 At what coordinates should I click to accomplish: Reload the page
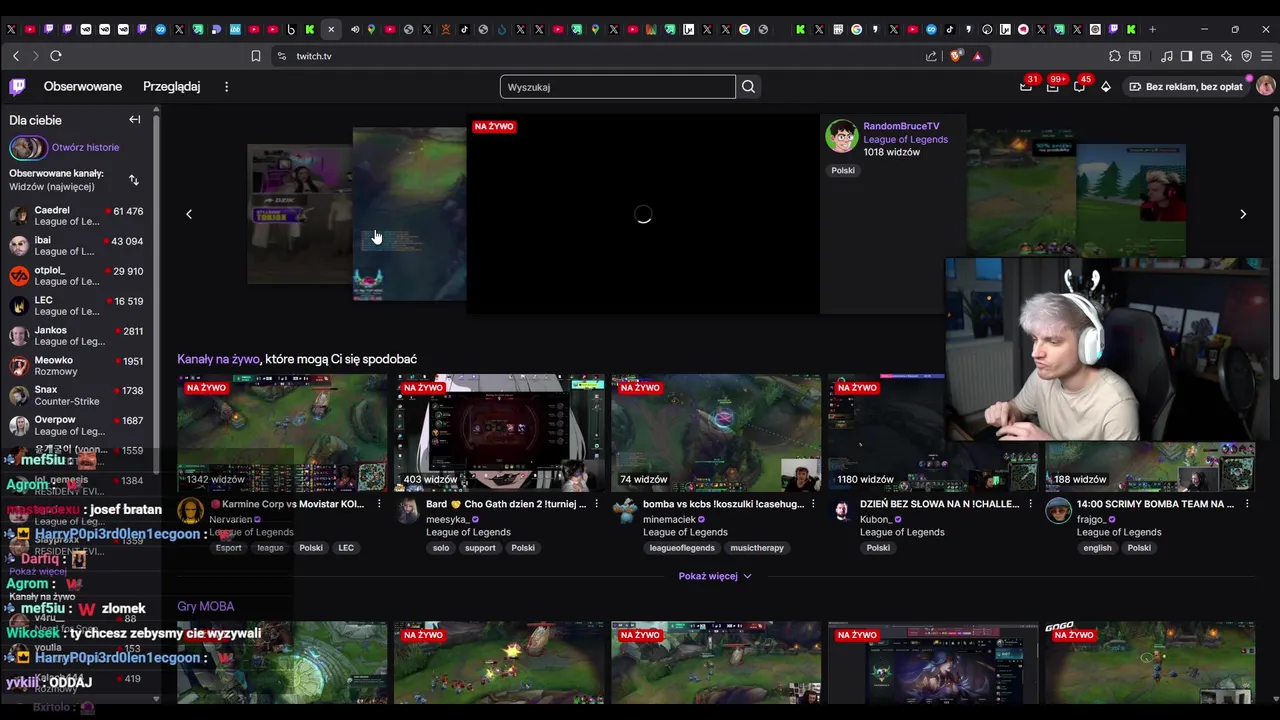click(x=56, y=56)
